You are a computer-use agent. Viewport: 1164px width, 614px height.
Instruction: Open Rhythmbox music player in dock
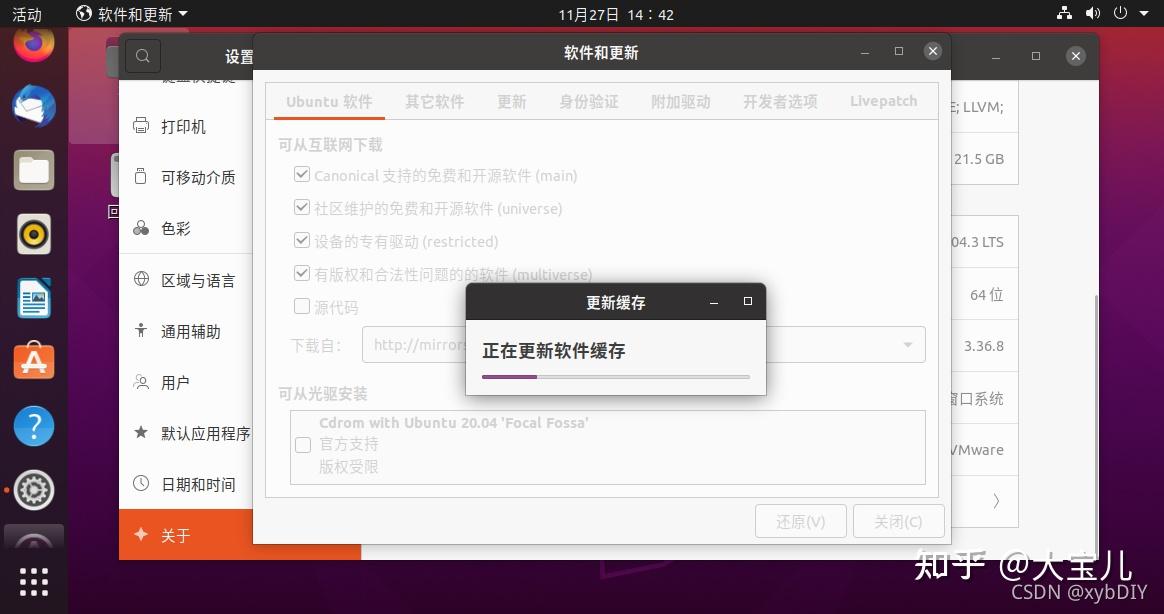tap(33, 234)
